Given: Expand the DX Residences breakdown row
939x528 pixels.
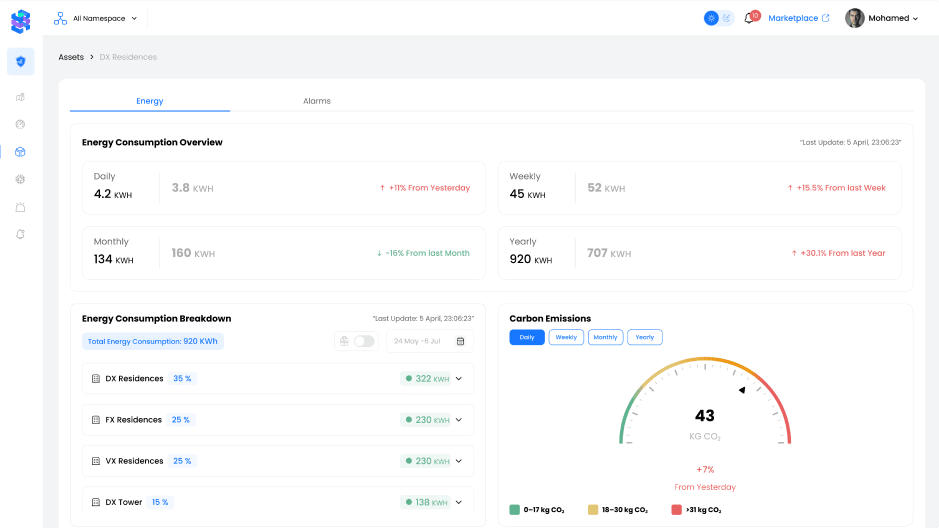Looking at the screenshot, I should (x=459, y=379).
